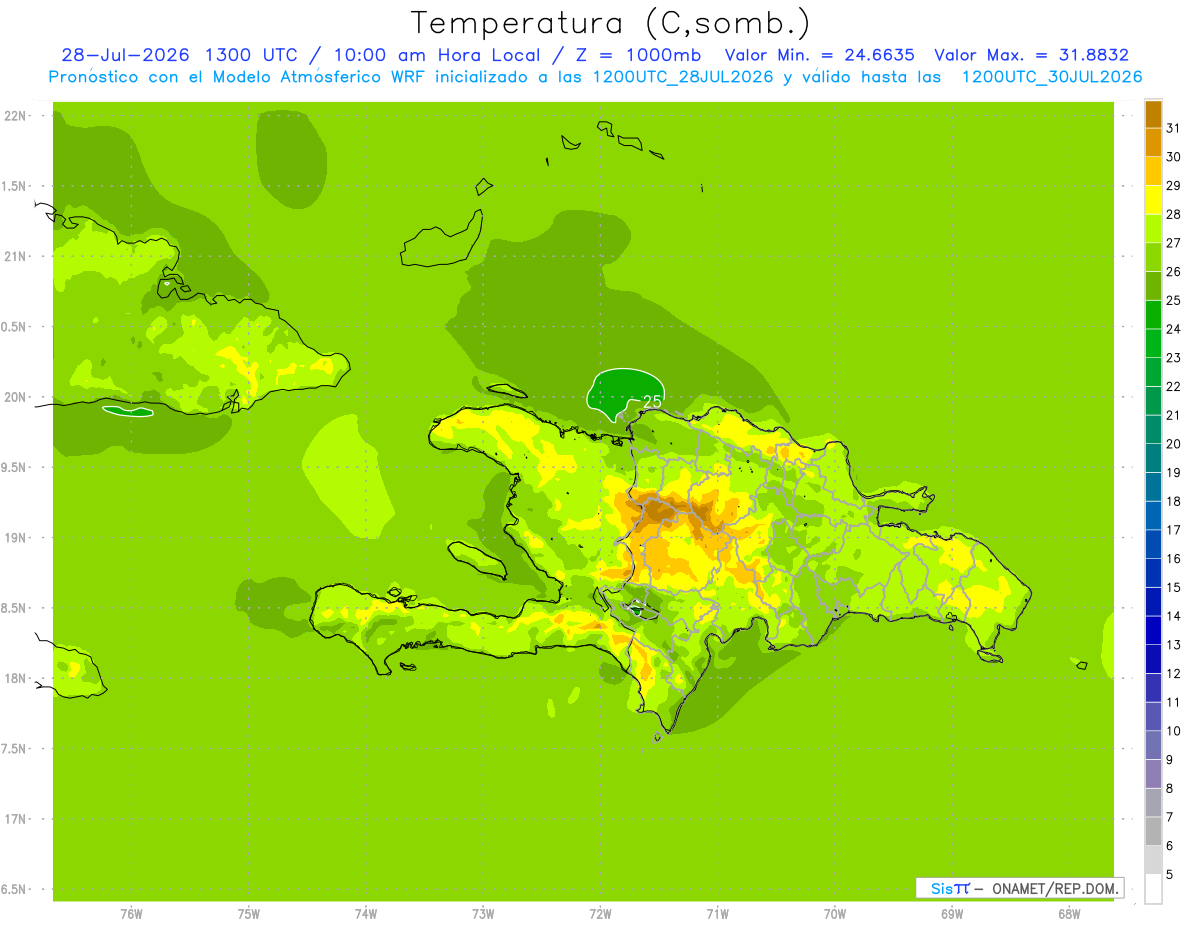Click the "73W" longitude axis label

point(483,914)
